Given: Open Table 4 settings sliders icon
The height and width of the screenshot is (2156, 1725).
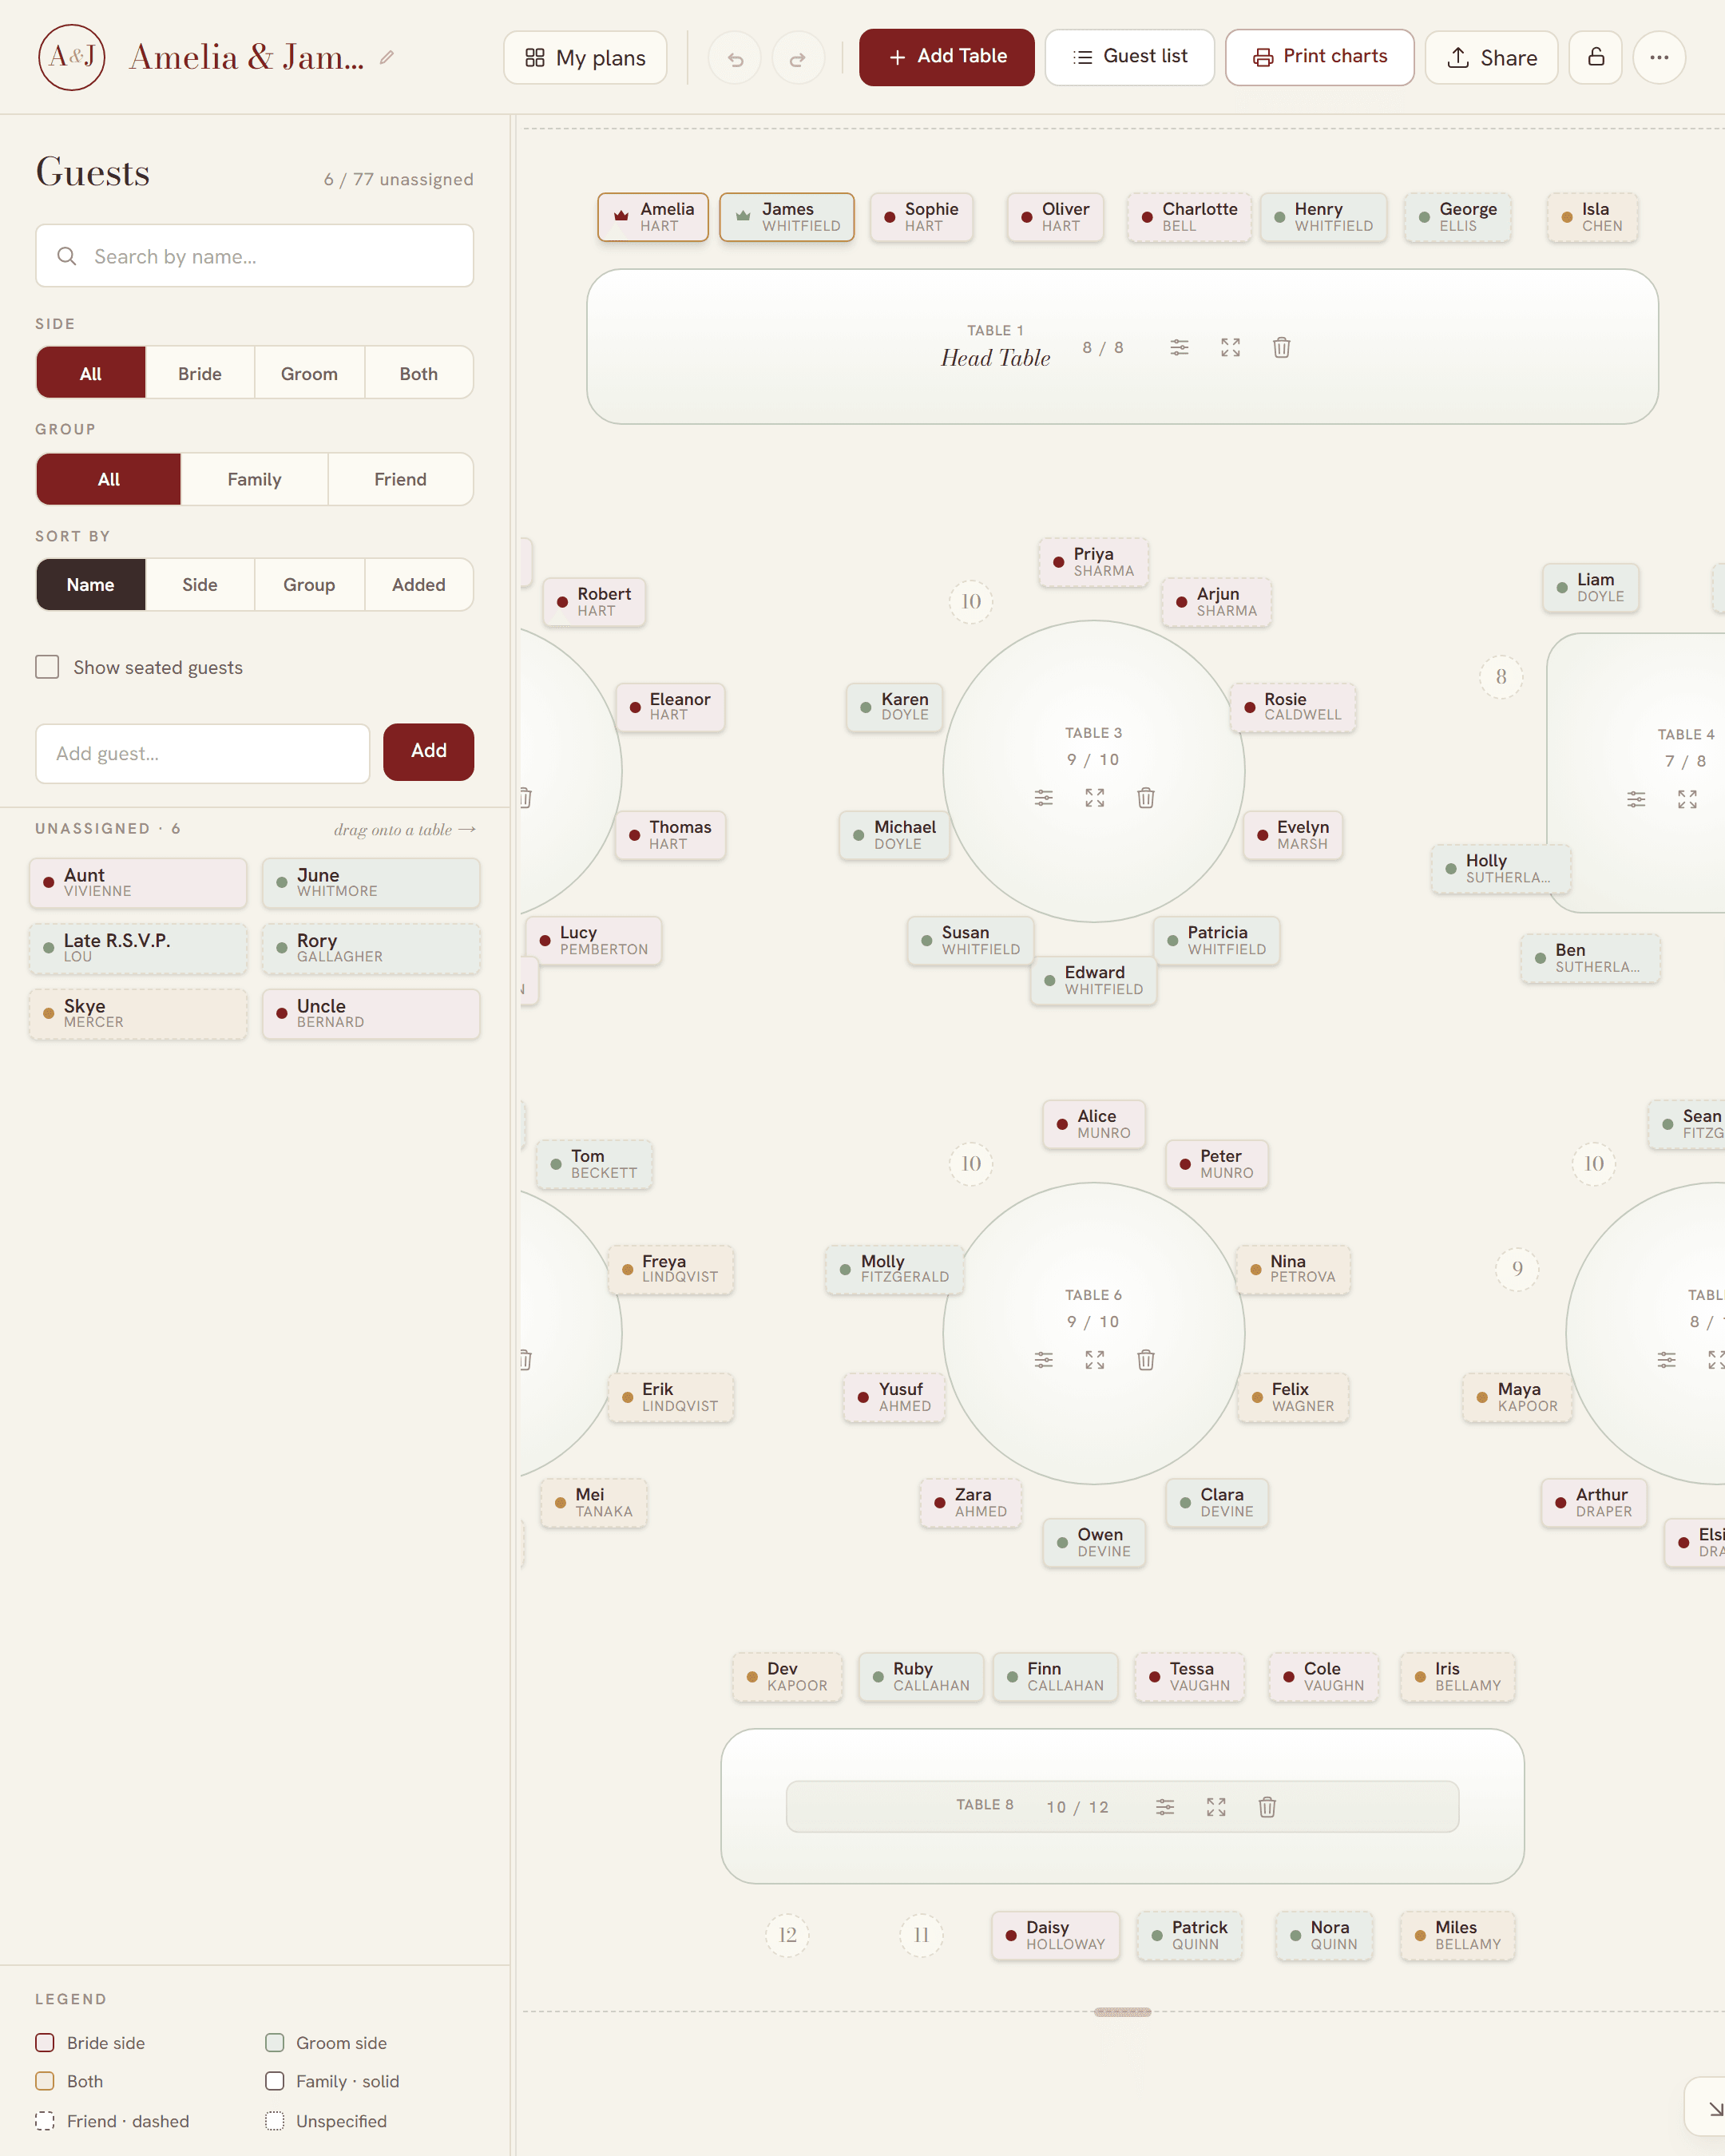Looking at the screenshot, I should click(1636, 799).
